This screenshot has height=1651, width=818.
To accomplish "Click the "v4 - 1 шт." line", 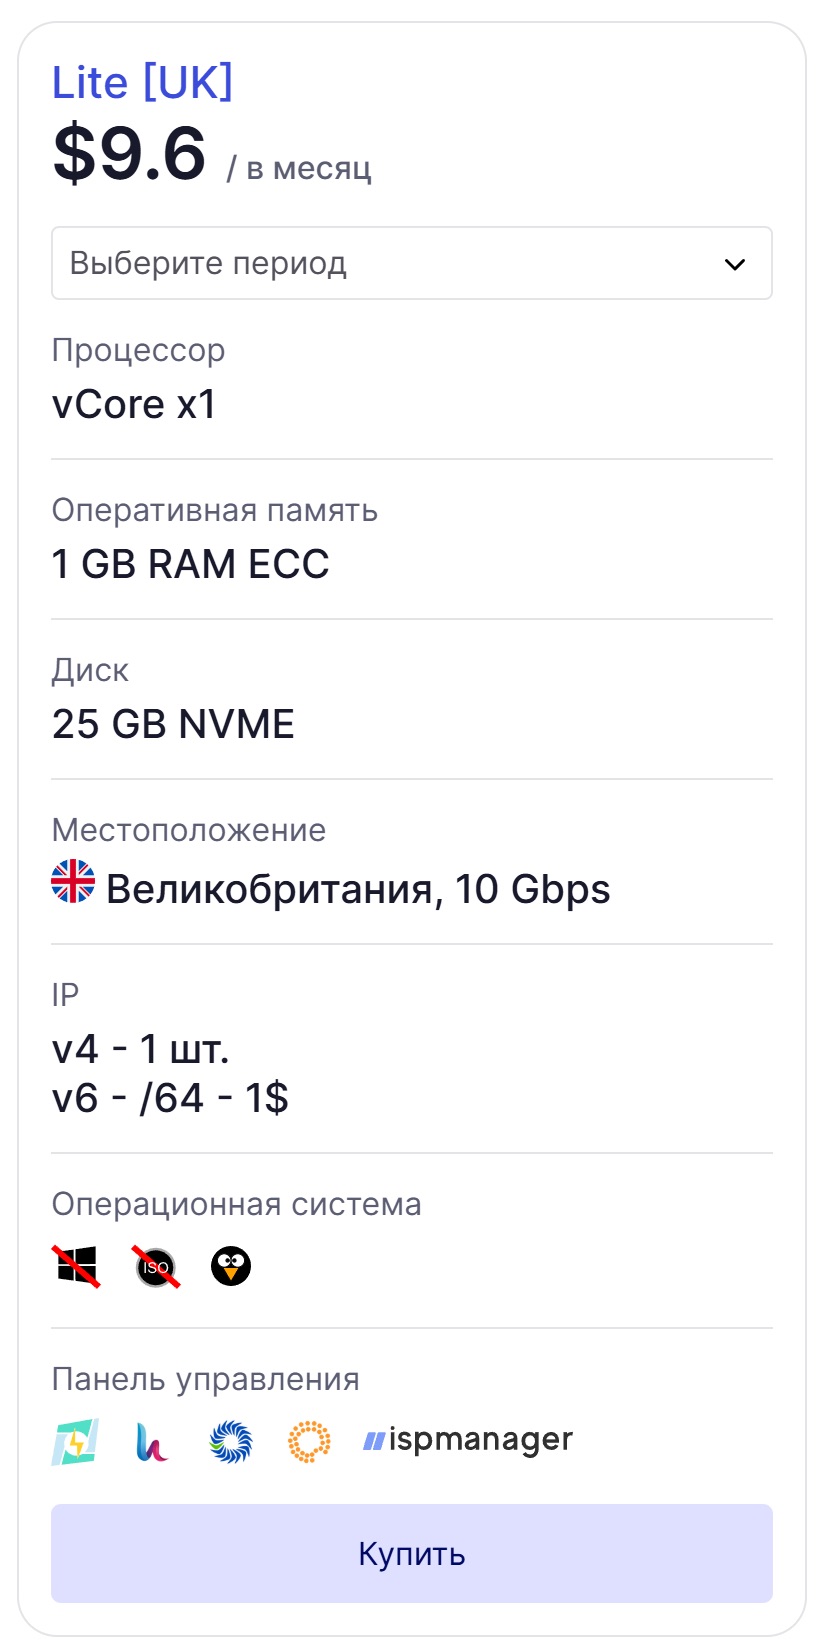I will point(141,1049).
